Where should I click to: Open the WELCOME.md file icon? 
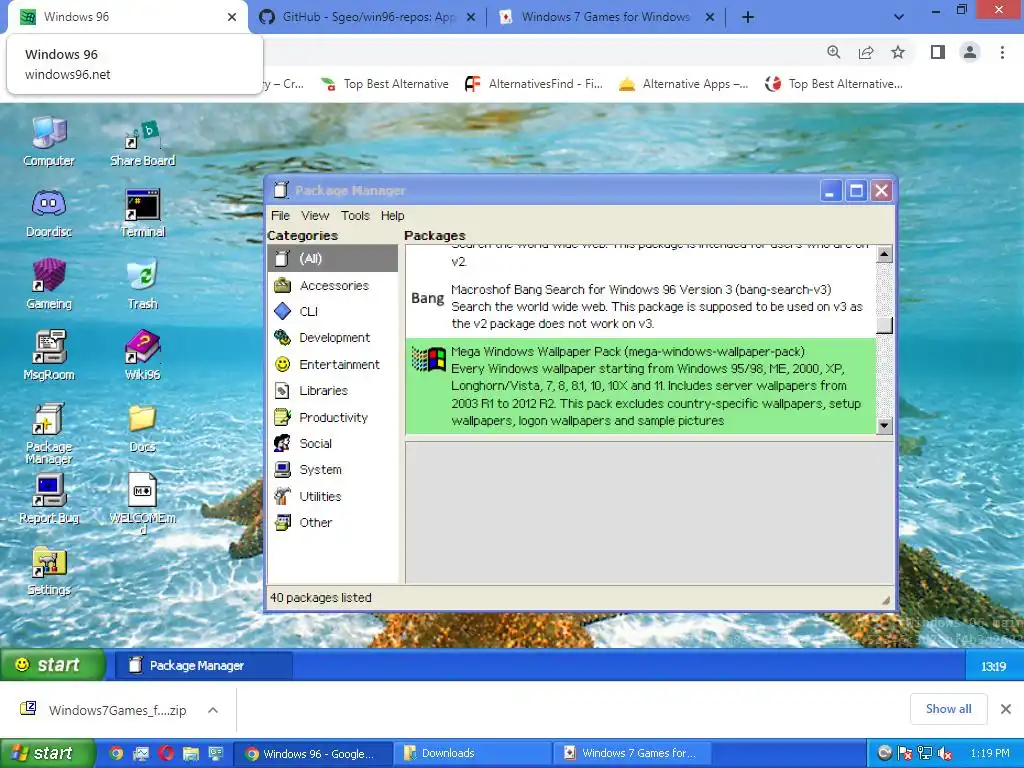142,502
